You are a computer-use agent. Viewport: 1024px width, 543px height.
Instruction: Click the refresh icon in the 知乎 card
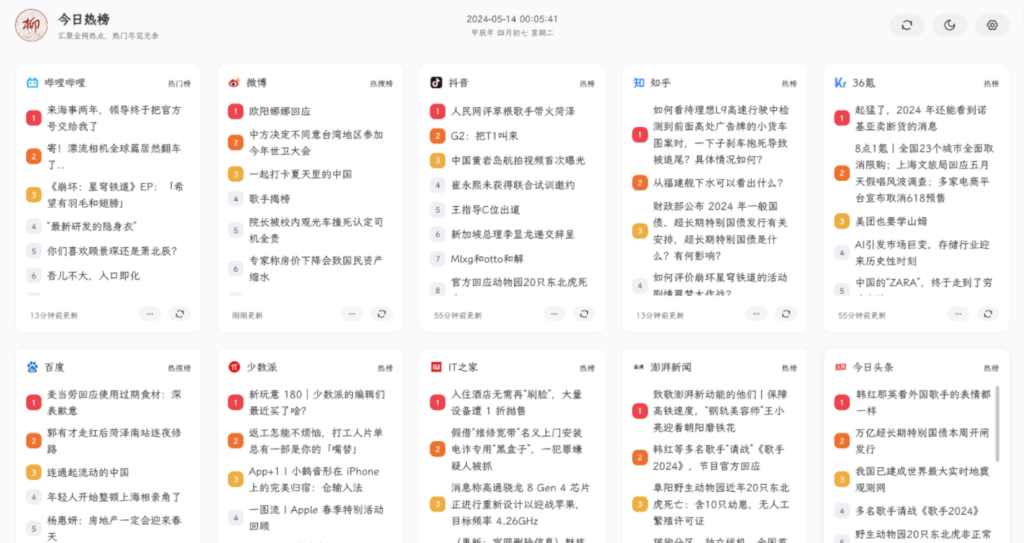click(x=786, y=314)
